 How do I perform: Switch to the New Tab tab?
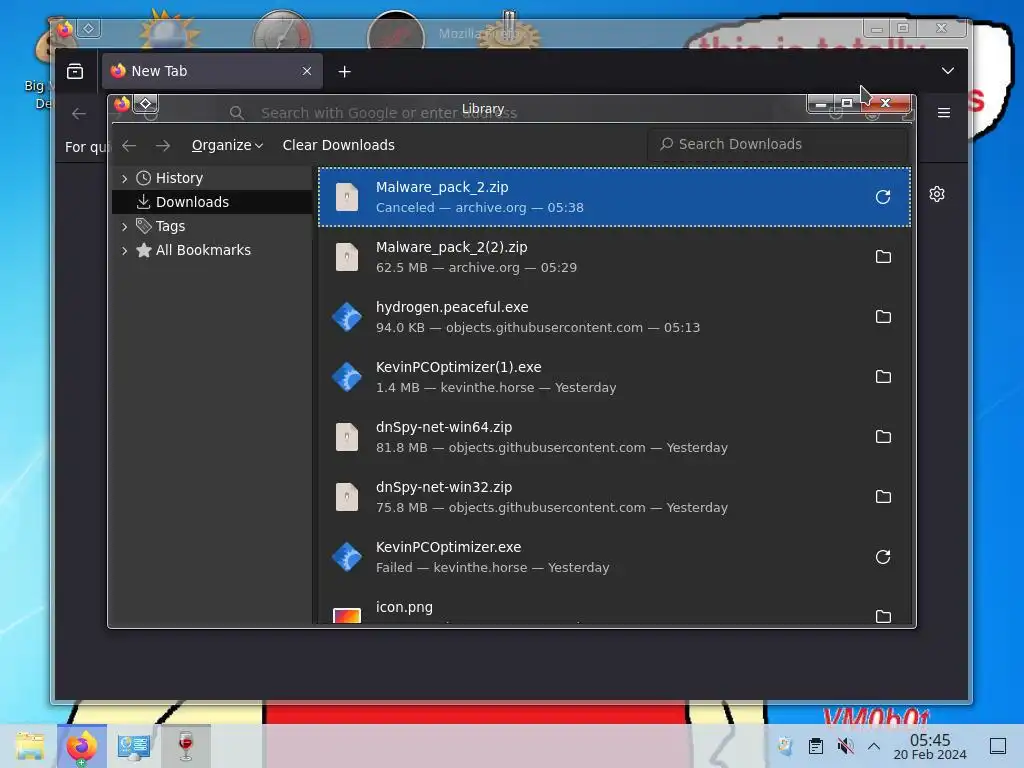[212, 71]
